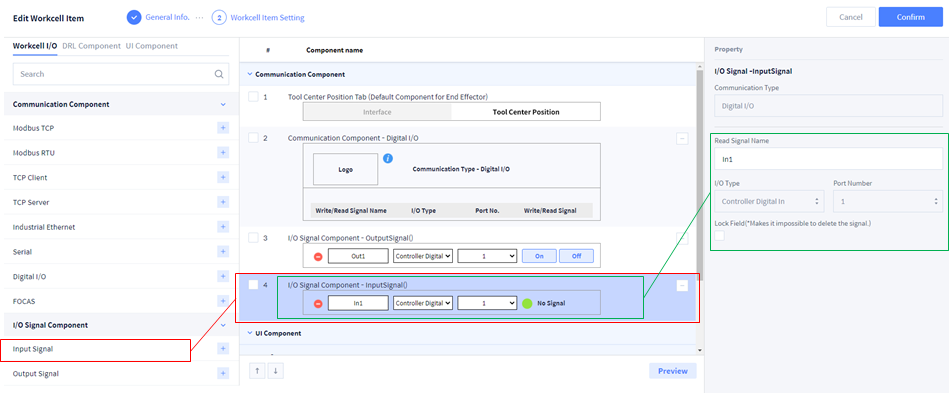Check the Lock Field checkbox

coord(719,236)
